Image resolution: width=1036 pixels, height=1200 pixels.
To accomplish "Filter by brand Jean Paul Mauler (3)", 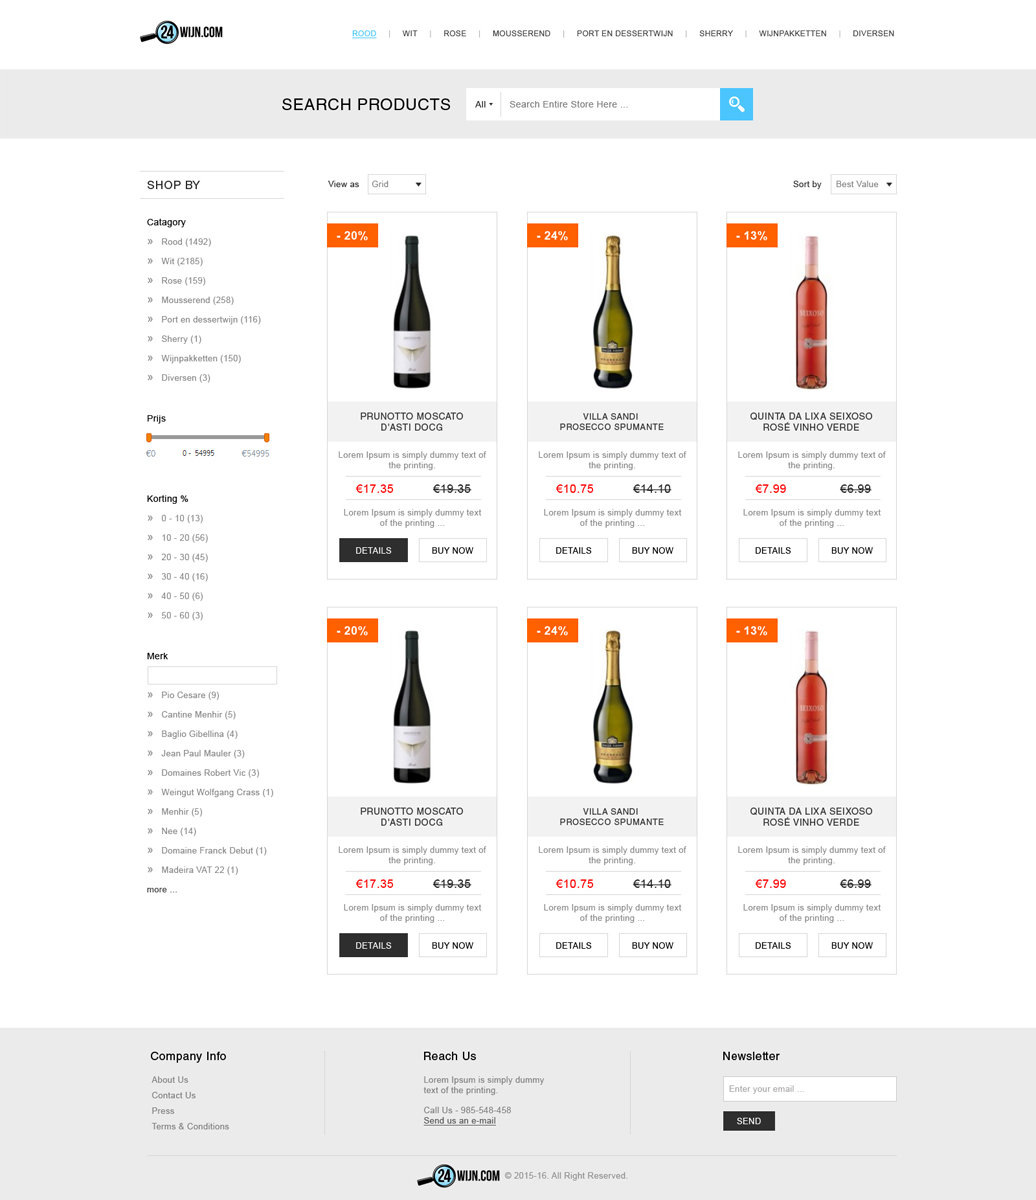I will coord(203,753).
